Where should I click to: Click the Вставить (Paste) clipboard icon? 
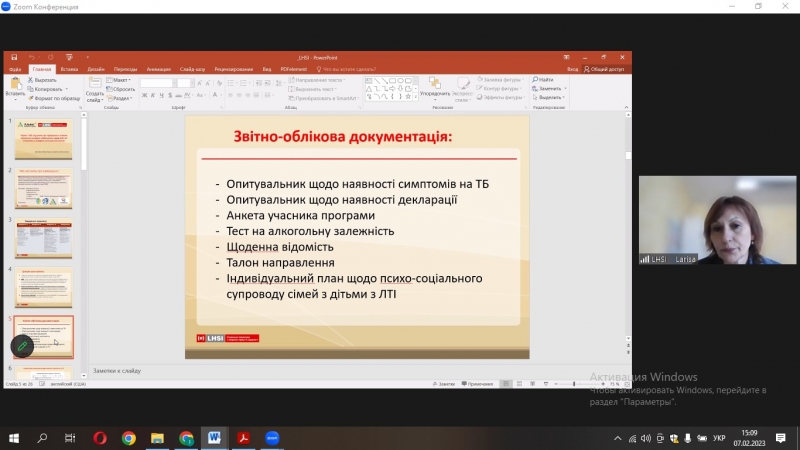point(15,84)
